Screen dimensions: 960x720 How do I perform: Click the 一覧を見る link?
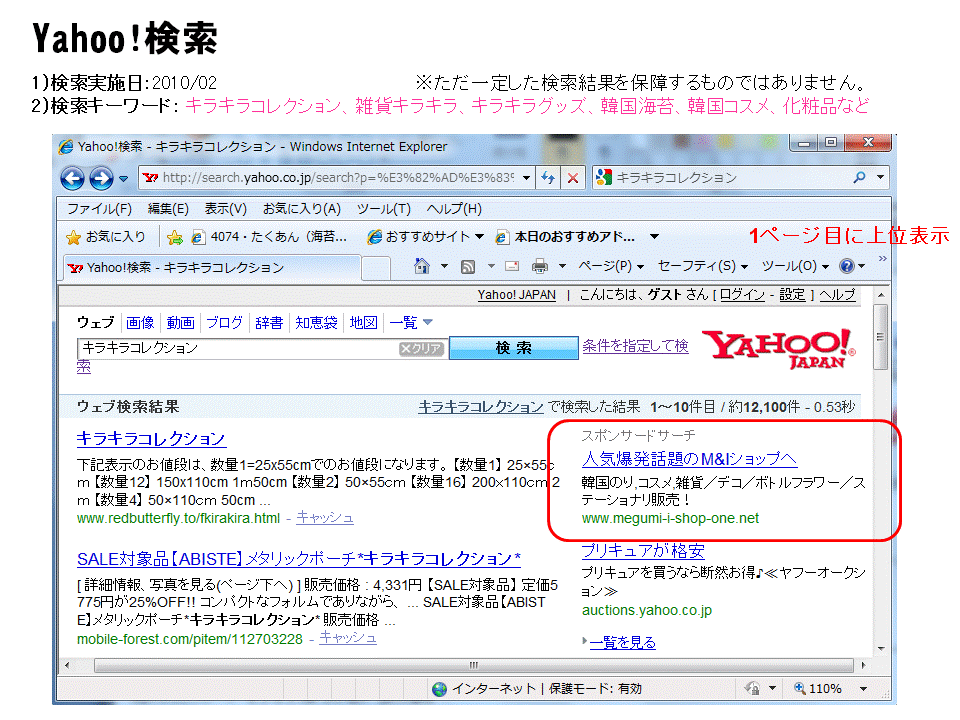coord(623,643)
